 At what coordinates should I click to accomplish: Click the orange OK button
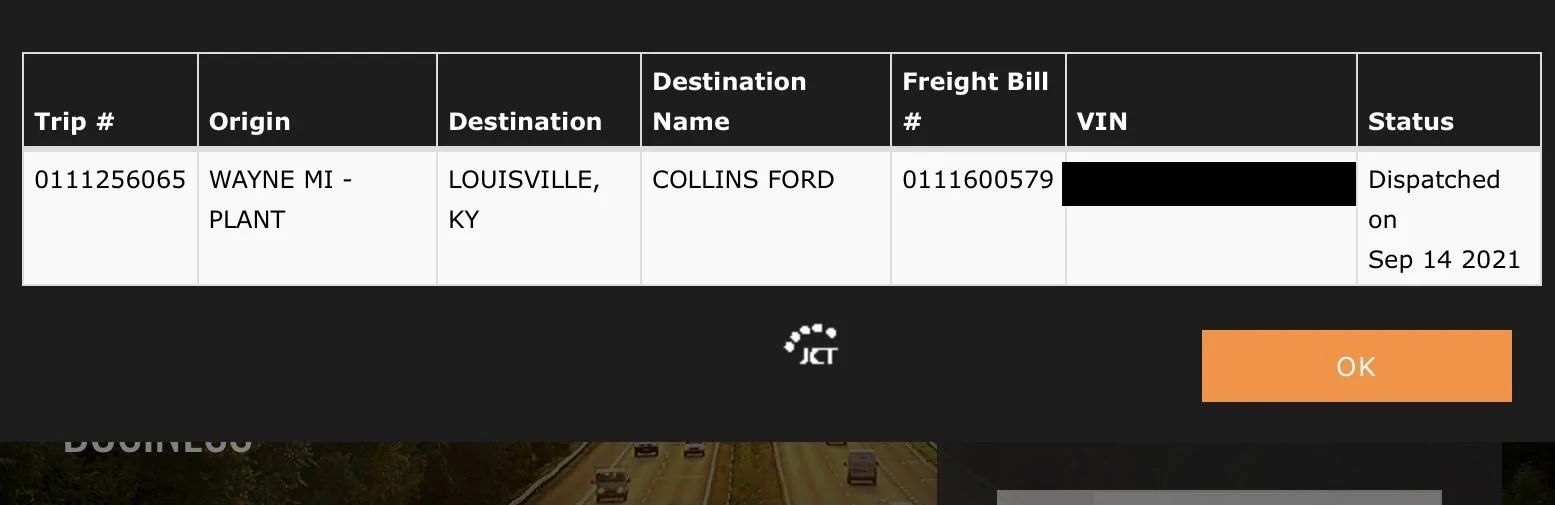(1356, 366)
